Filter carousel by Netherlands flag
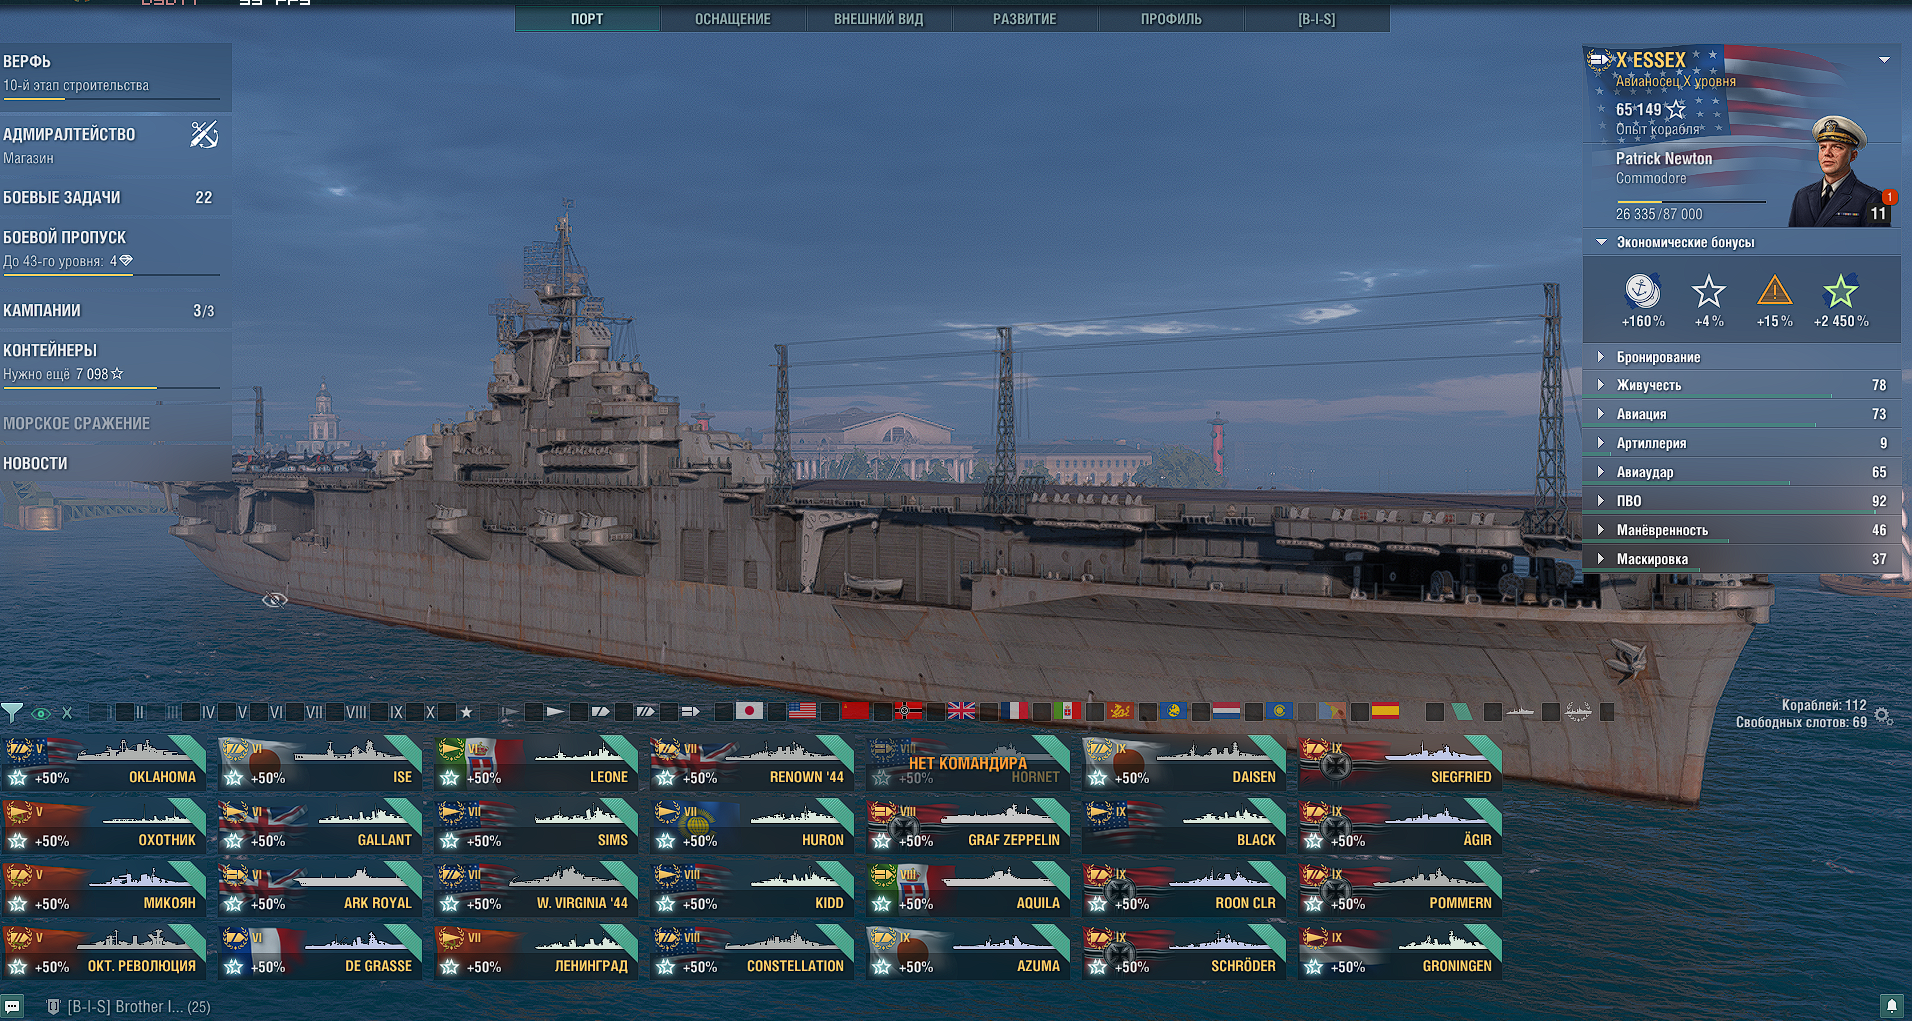This screenshot has height=1021, width=1912. pyautogui.click(x=1226, y=711)
